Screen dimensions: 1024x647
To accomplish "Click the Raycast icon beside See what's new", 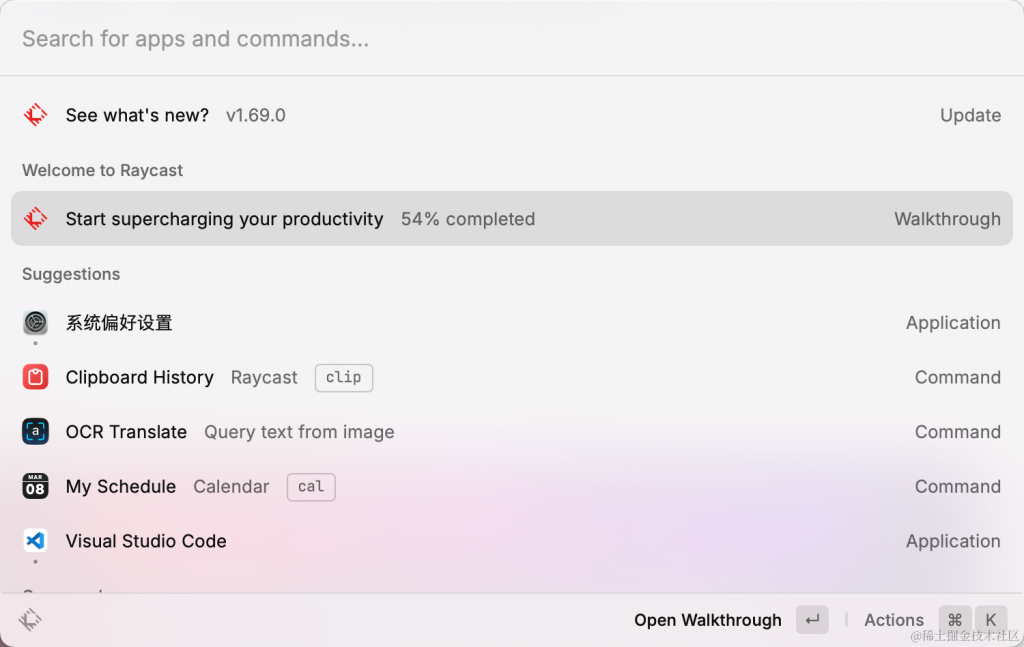I will [35, 115].
